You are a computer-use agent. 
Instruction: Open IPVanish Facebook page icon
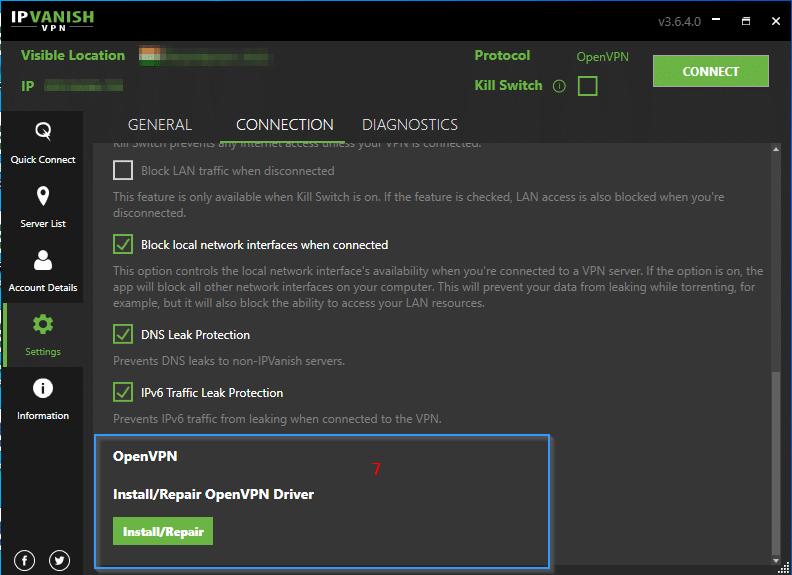(24, 560)
